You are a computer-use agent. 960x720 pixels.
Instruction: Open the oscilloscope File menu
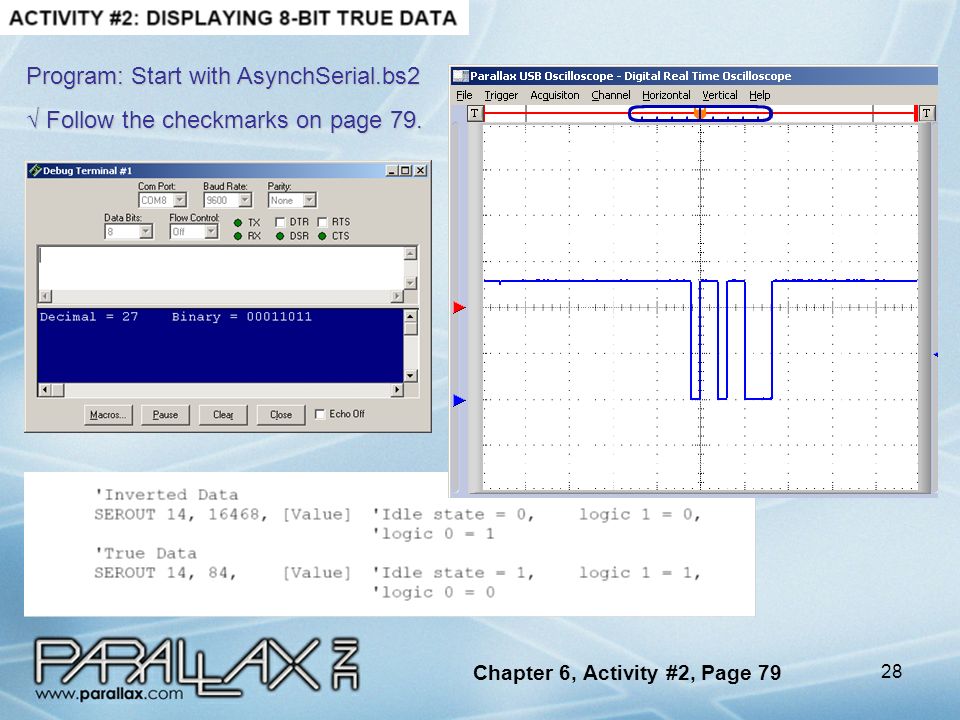[x=464, y=95]
